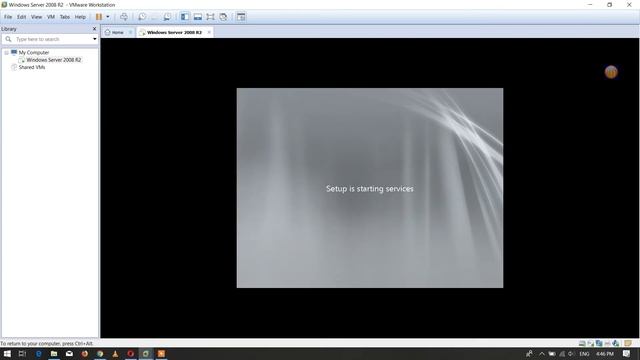Image resolution: width=640 pixels, height=360 pixels.
Task: Click the volume icon in system tray
Action: click(571, 354)
